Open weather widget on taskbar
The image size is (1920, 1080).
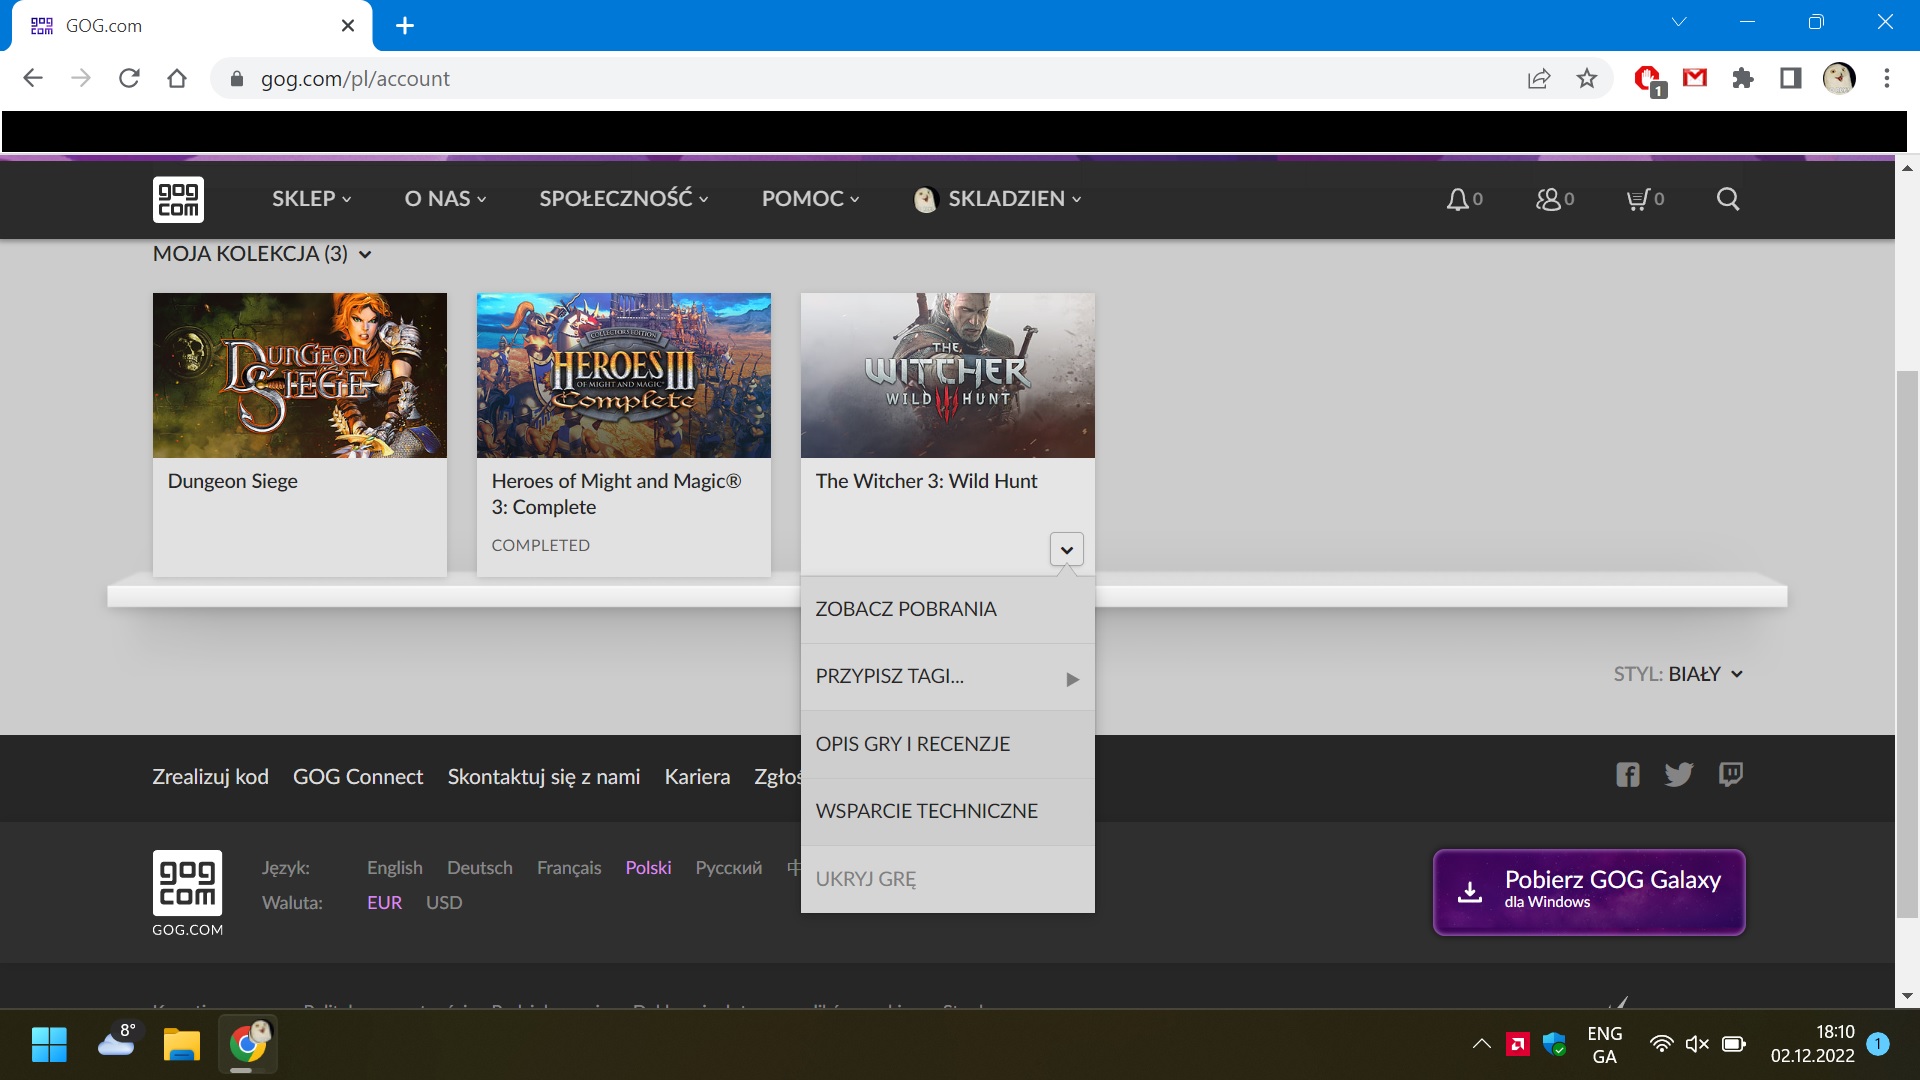pyautogui.click(x=117, y=1042)
